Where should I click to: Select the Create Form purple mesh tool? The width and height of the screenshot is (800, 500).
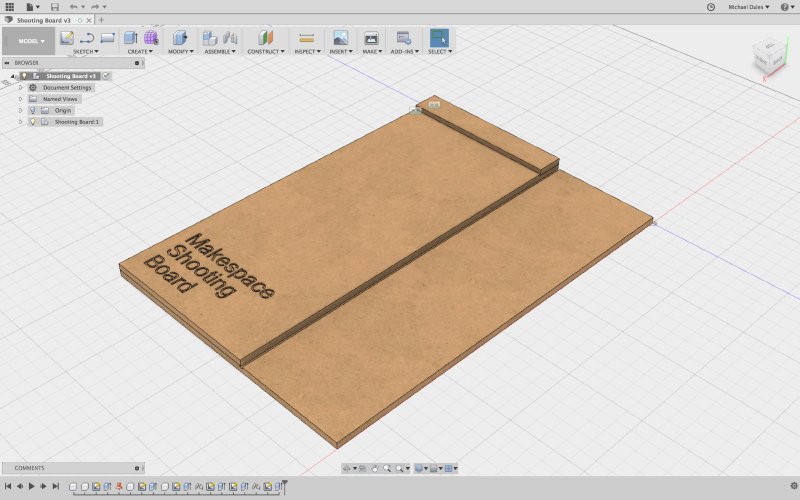[151, 38]
